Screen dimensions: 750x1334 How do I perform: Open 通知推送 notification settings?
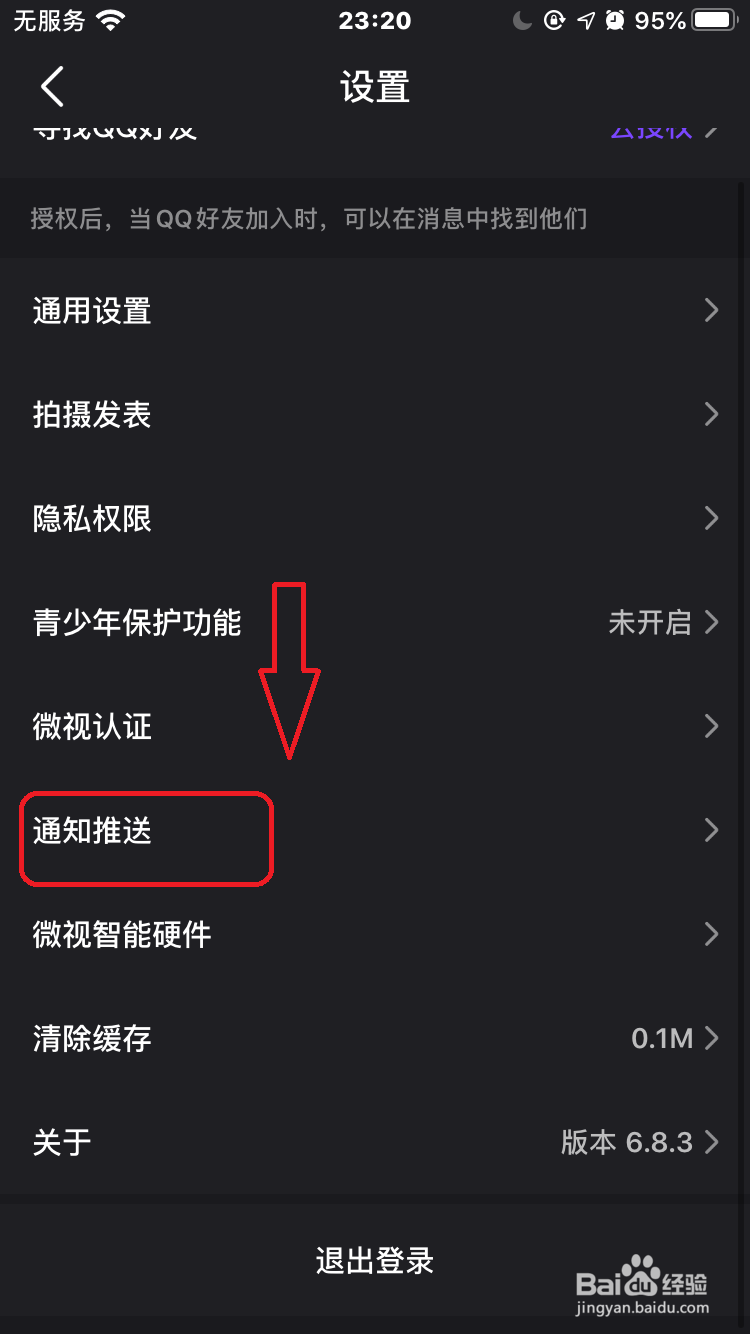pos(375,830)
